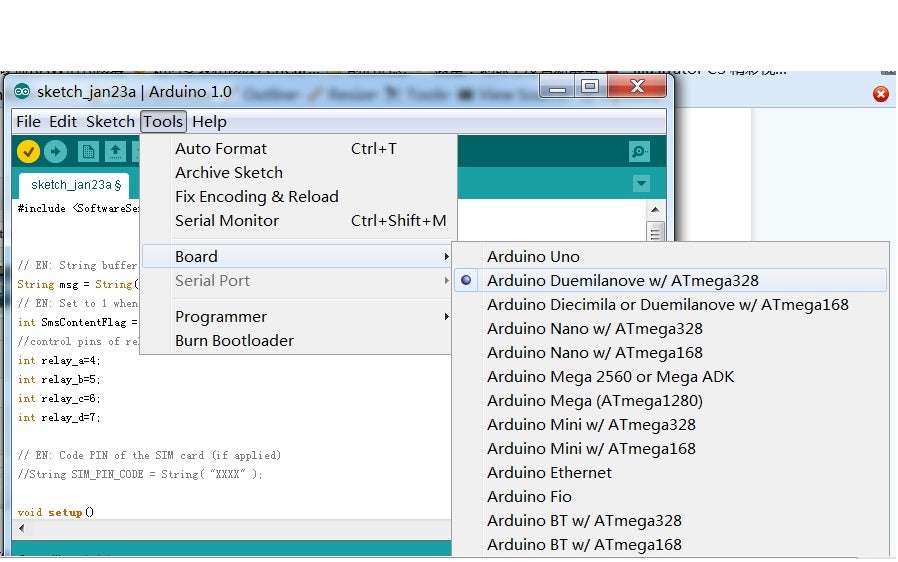Image resolution: width=898 pixels, height=562 pixels.
Task: Select Arduino Ethernet board
Action: pos(670,473)
